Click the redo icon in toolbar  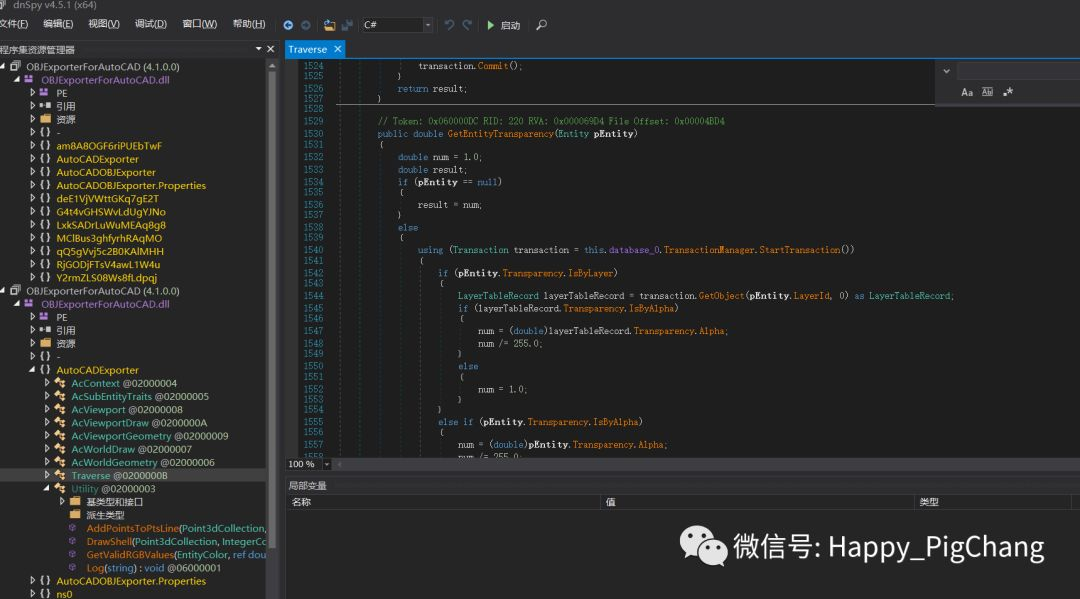click(468, 25)
